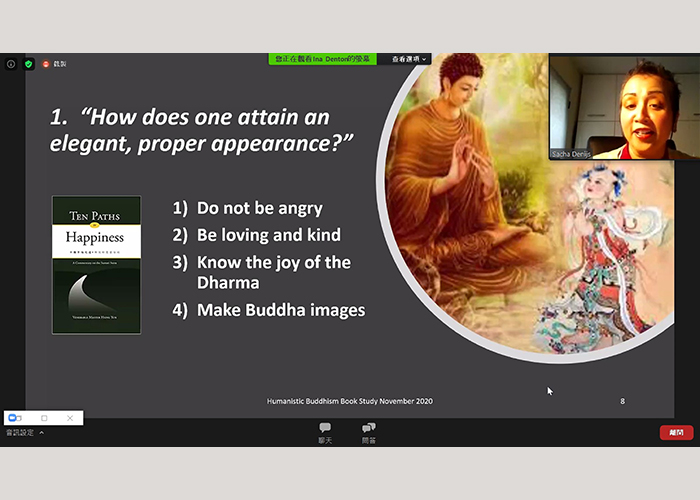700x500 pixels.
Task: Click the green encryption shield icon
Action: coord(29,64)
